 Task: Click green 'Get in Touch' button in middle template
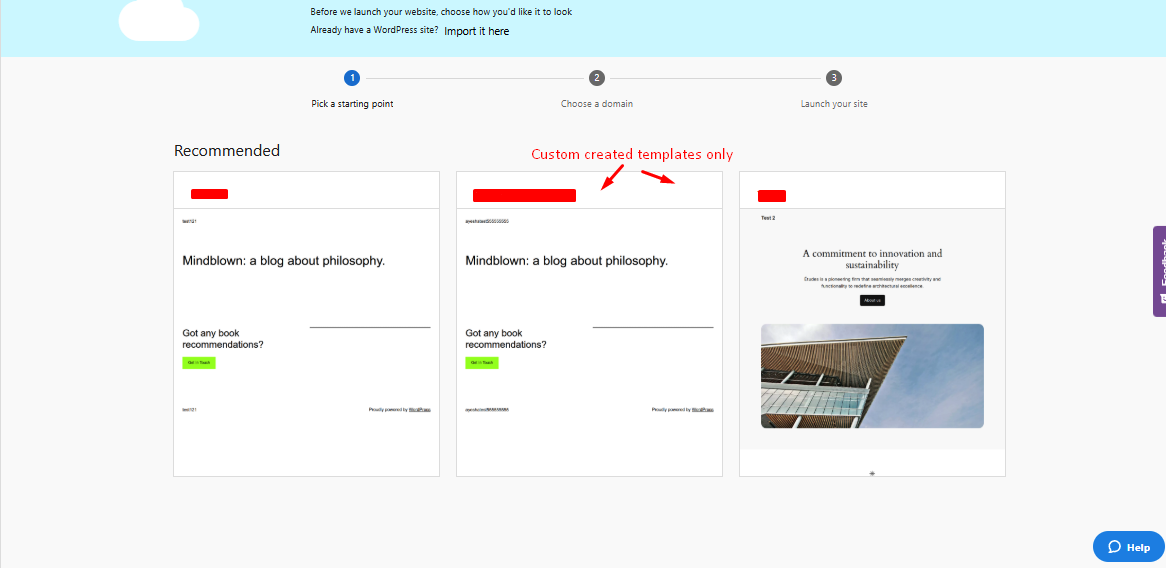point(481,363)
